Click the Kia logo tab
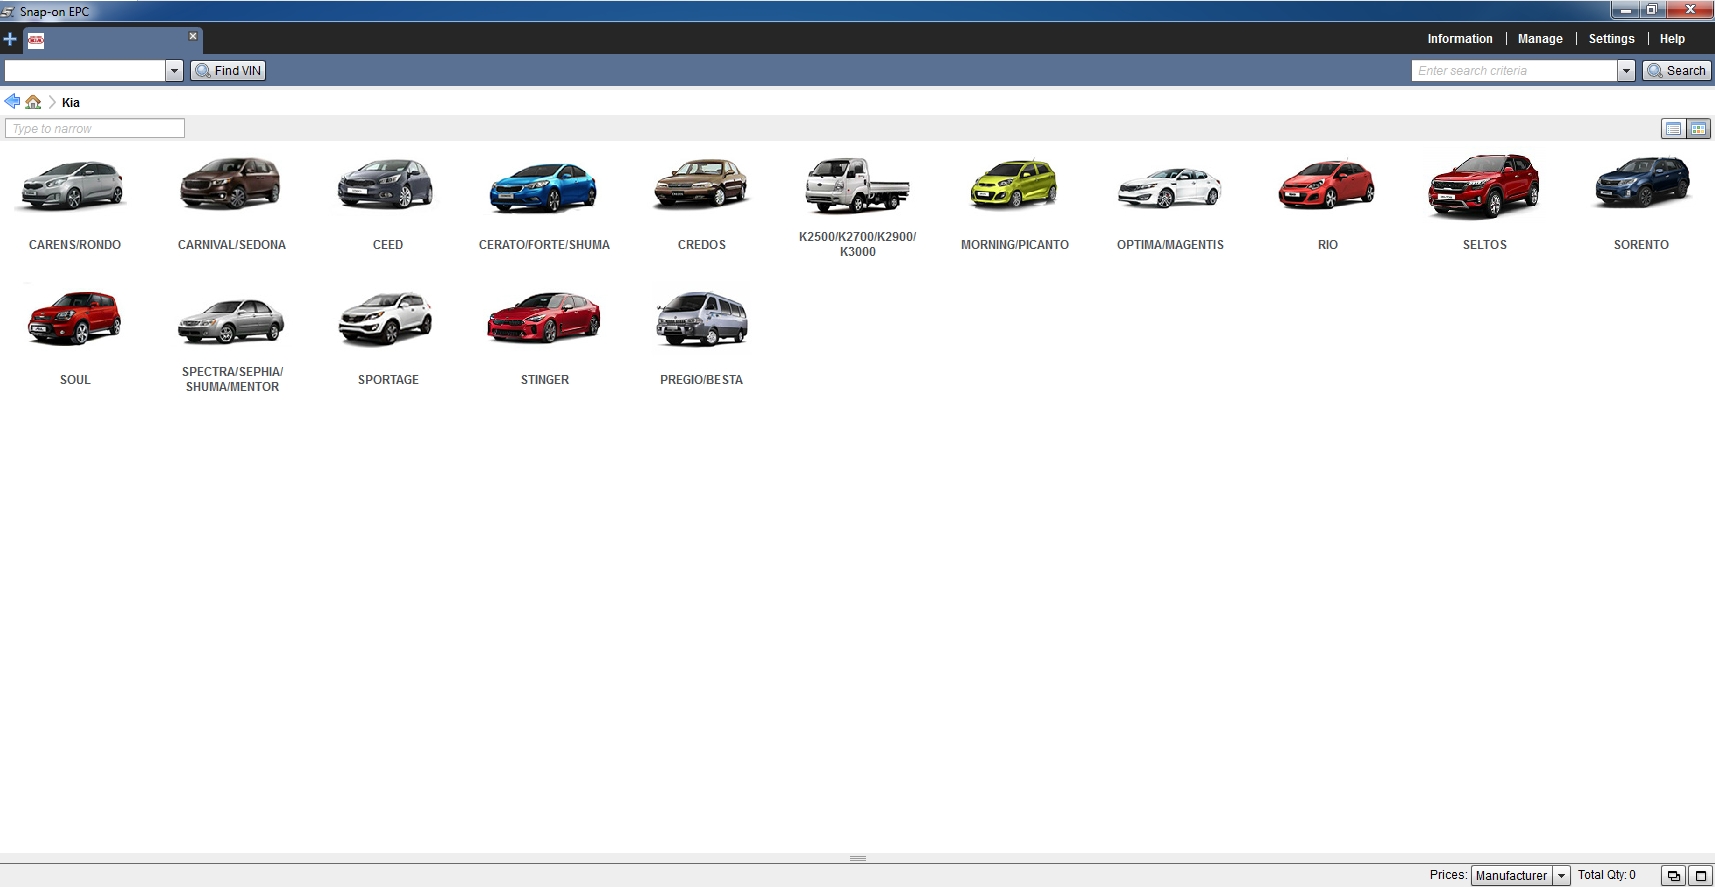This screenshot has width=1715, height=887. (36, 41)
